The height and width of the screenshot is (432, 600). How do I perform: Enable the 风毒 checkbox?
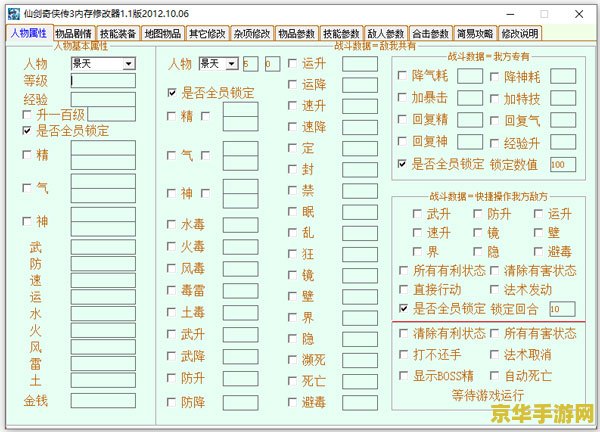tap(171, 269)
